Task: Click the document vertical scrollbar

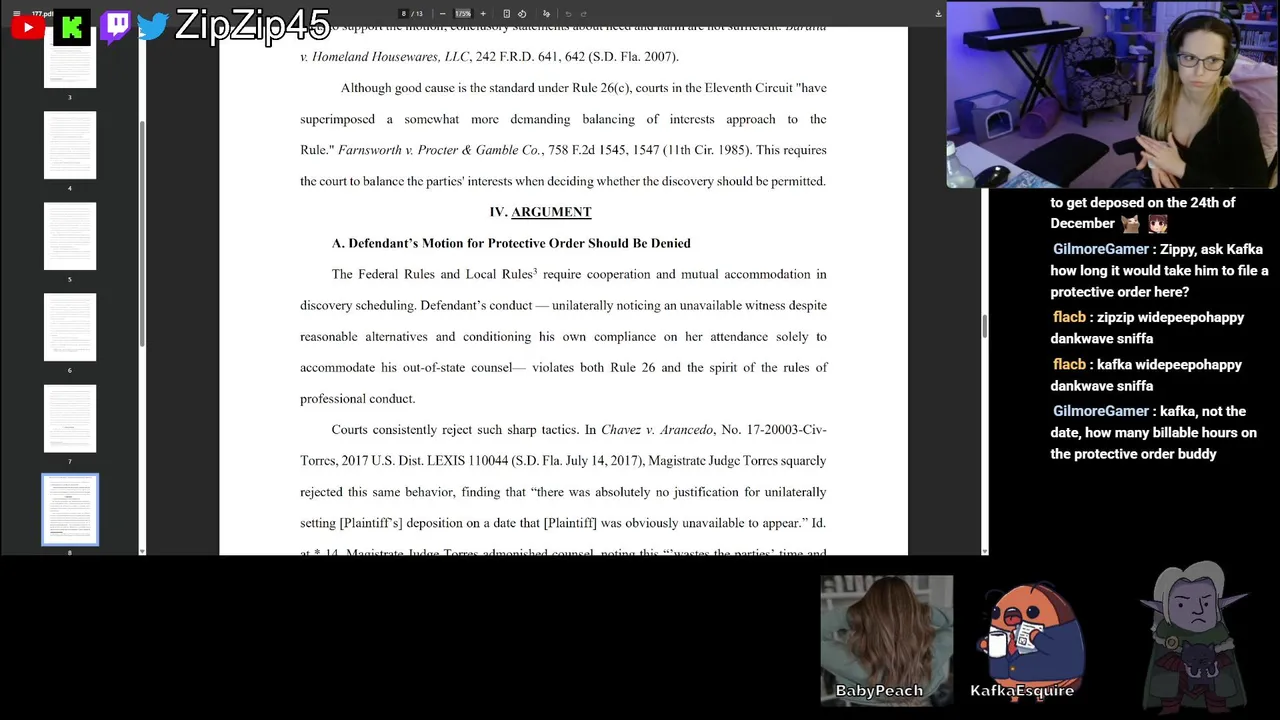Action: [x=985, y=325]
